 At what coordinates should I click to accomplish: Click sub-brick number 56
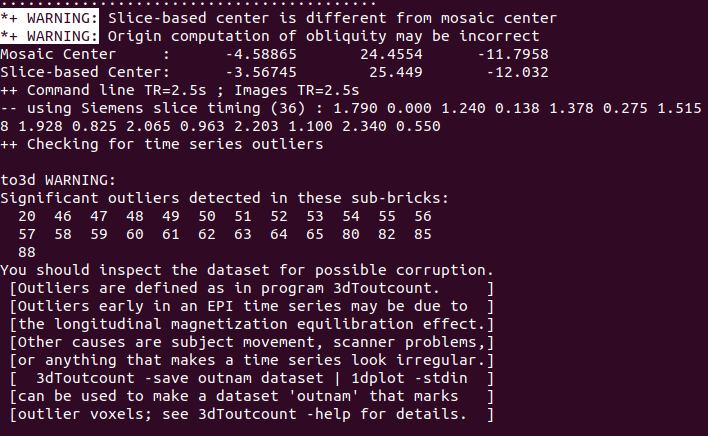coord(423,216)
